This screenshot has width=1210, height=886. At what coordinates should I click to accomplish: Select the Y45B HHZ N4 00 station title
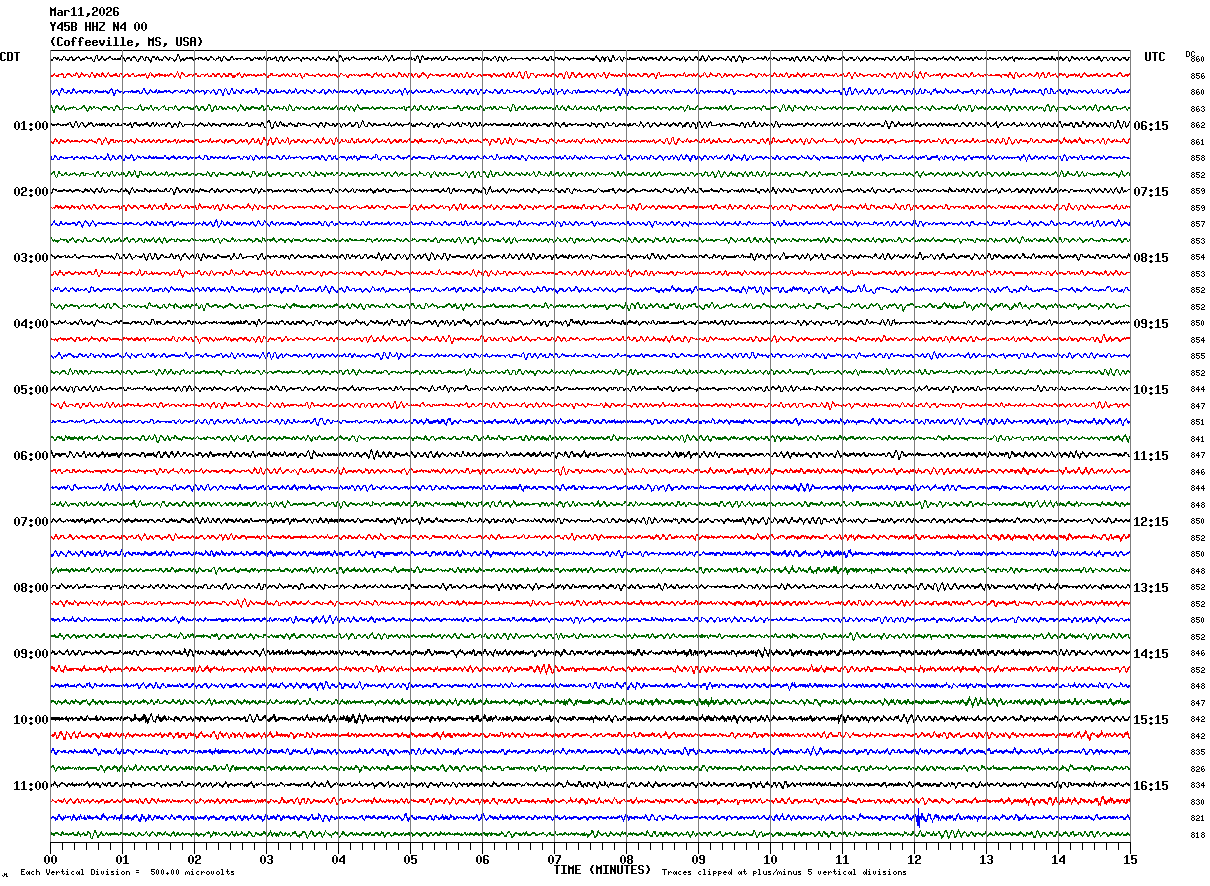tap(98, 27)
